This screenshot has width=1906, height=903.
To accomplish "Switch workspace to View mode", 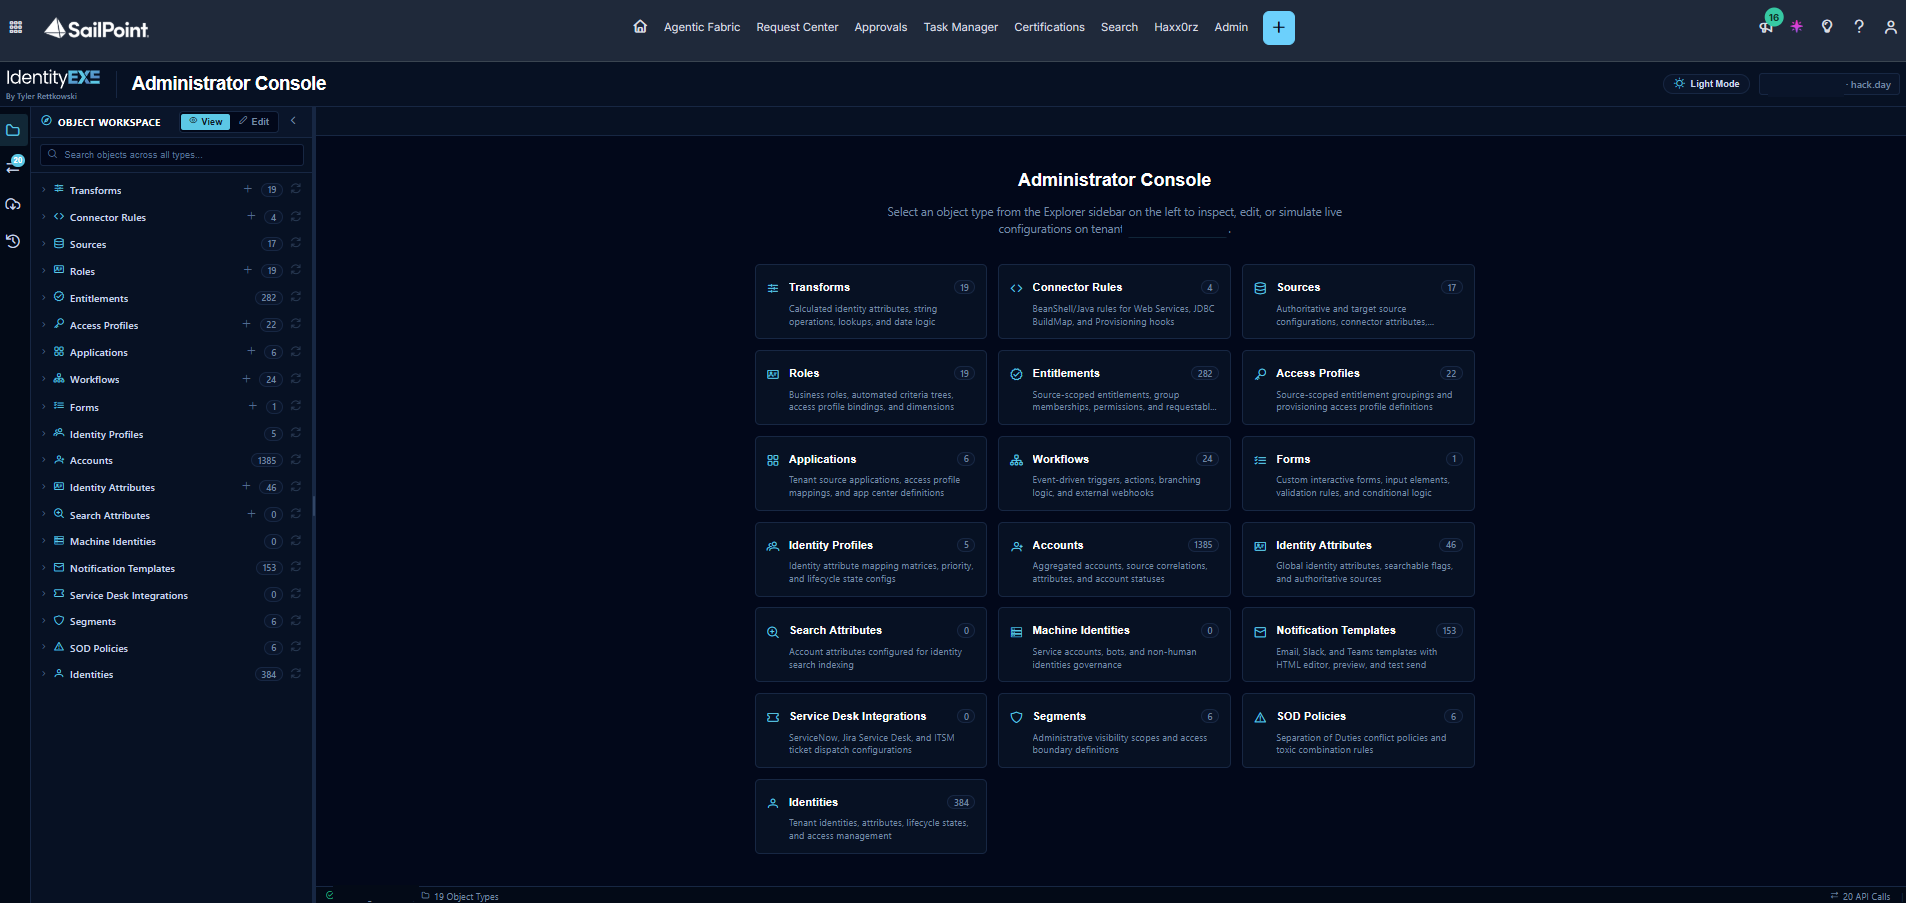I will click(205, 122).
